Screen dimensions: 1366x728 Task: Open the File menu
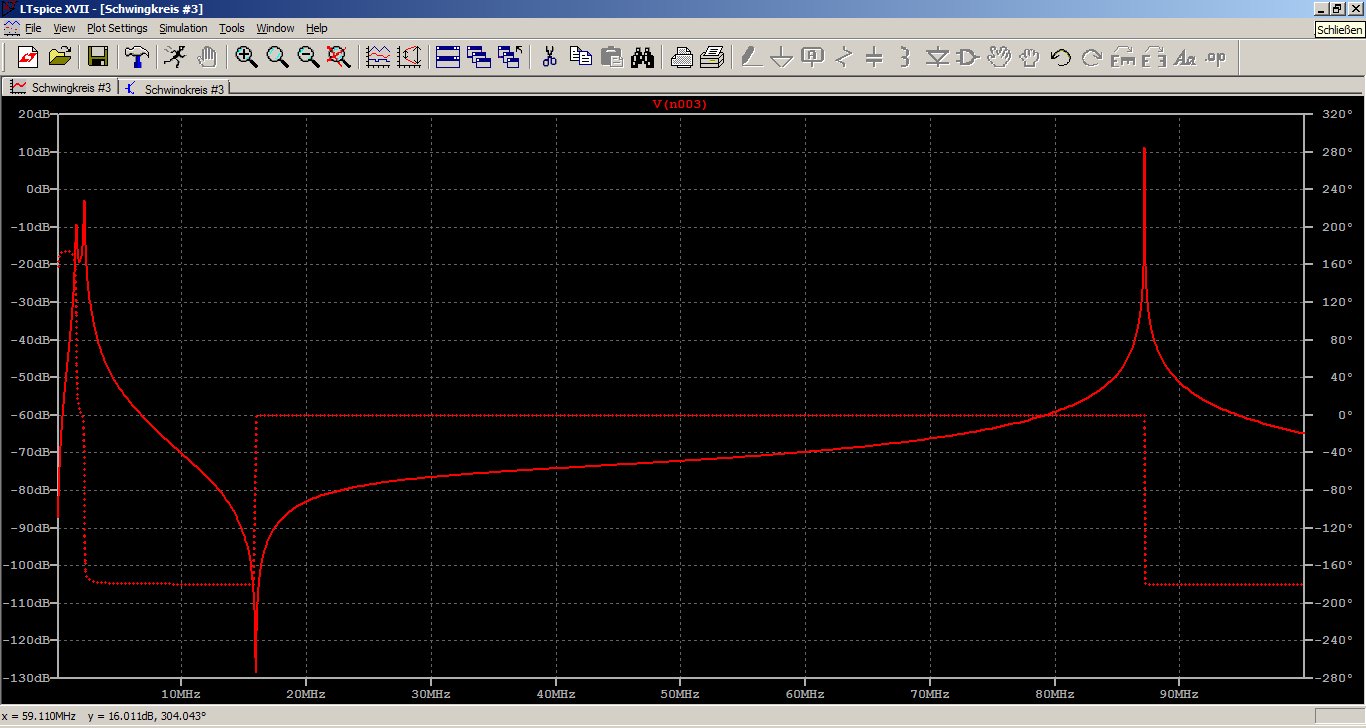coord(33,28)
